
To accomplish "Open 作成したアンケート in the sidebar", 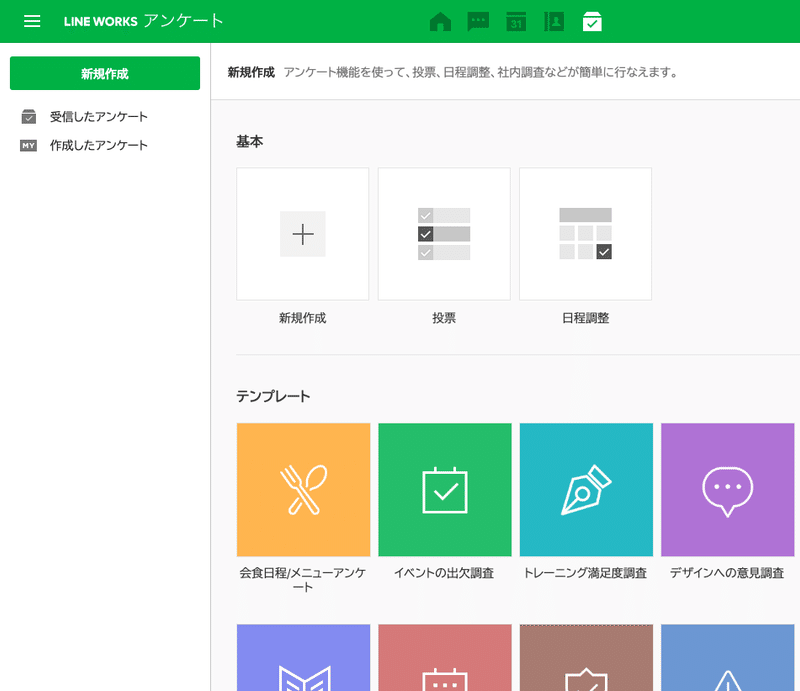I will pyautogui.click(x=98, y=145).
